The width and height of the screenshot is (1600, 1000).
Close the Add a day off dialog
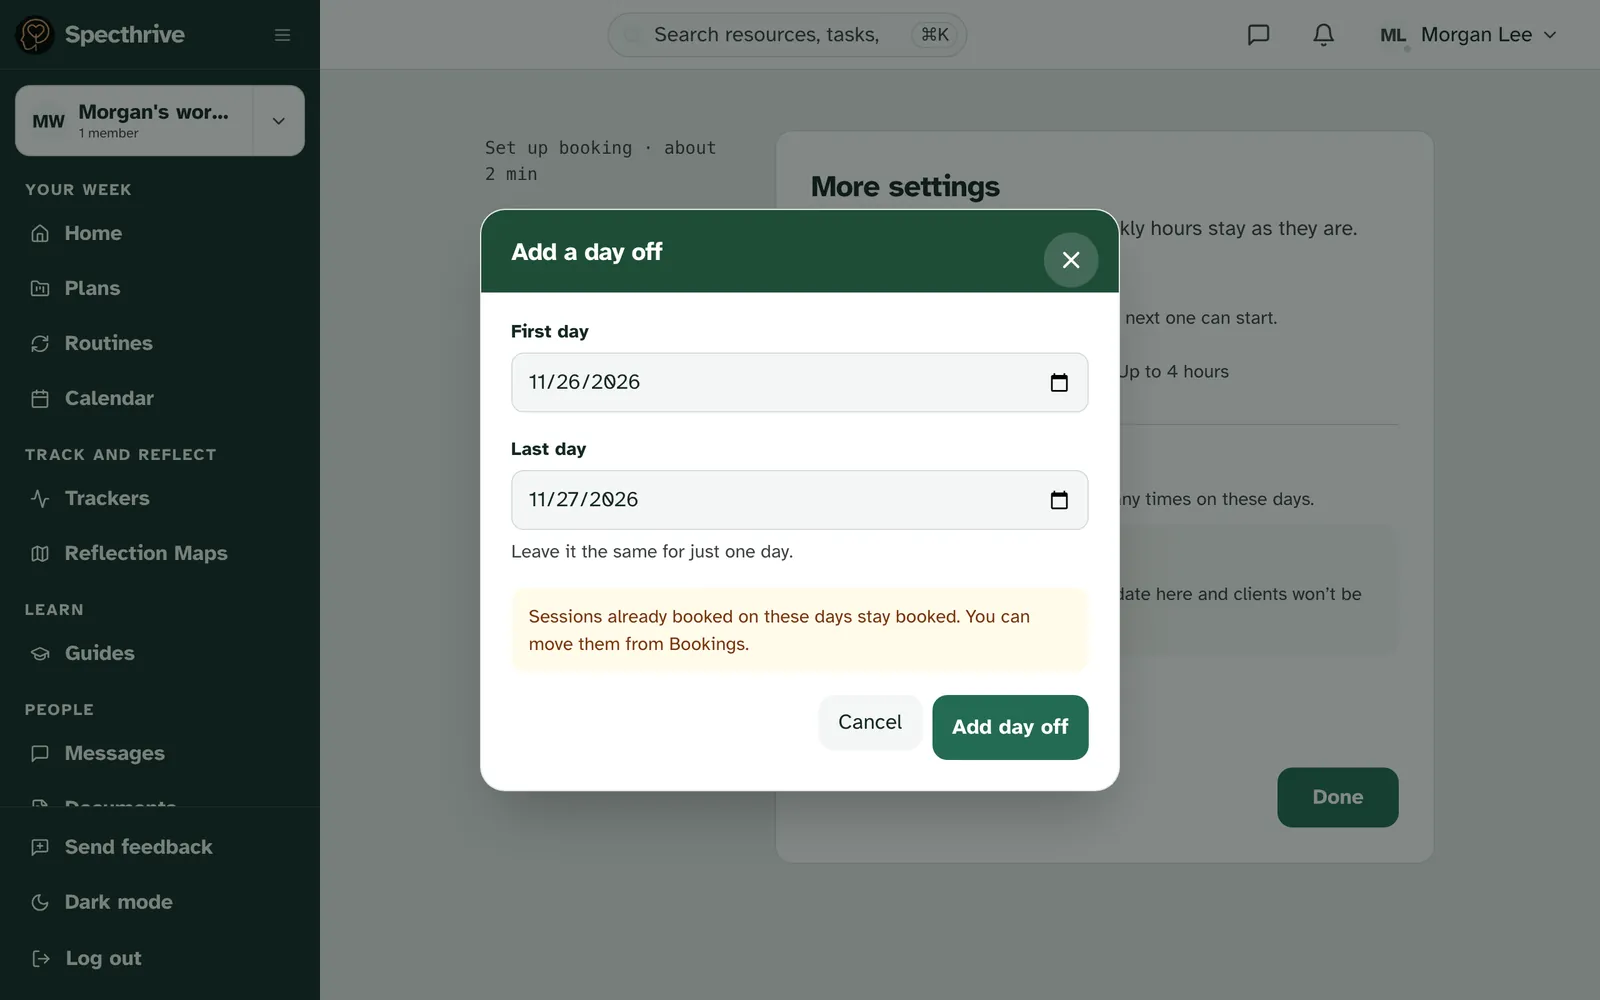pyautogui.click(x=1071, y=260)
